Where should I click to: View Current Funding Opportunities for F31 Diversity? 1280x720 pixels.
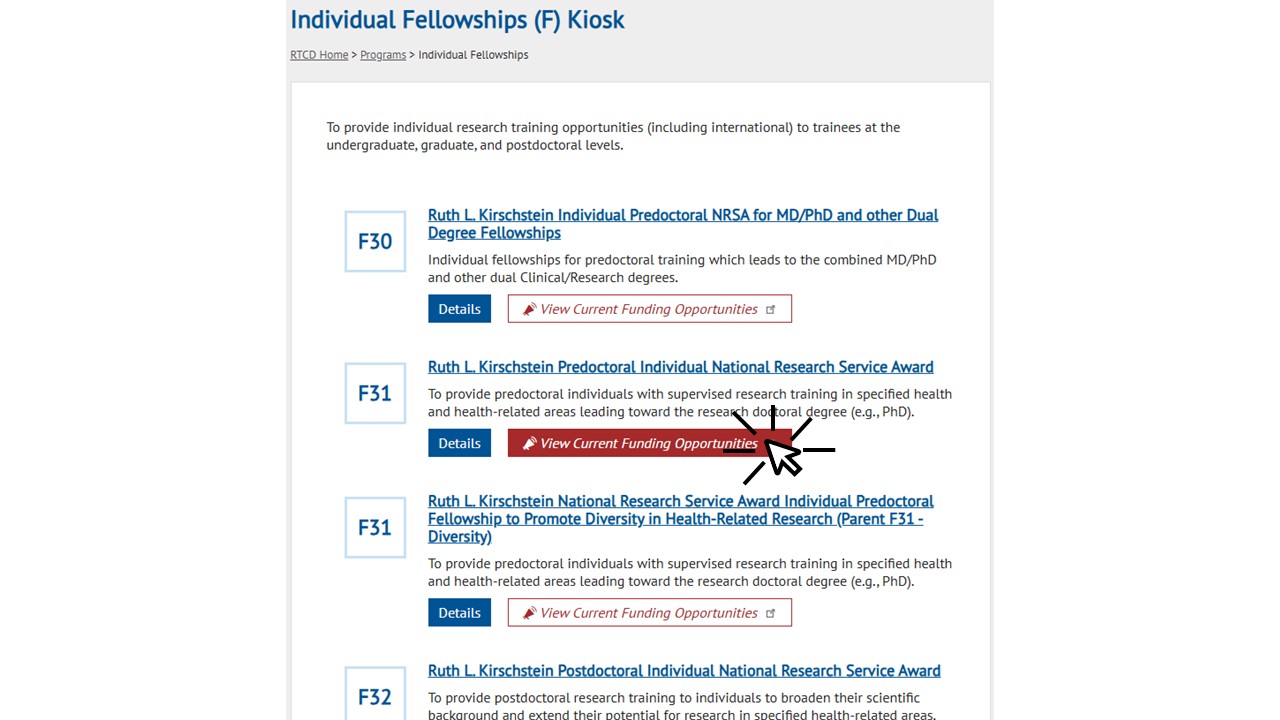tap(650, 613)
